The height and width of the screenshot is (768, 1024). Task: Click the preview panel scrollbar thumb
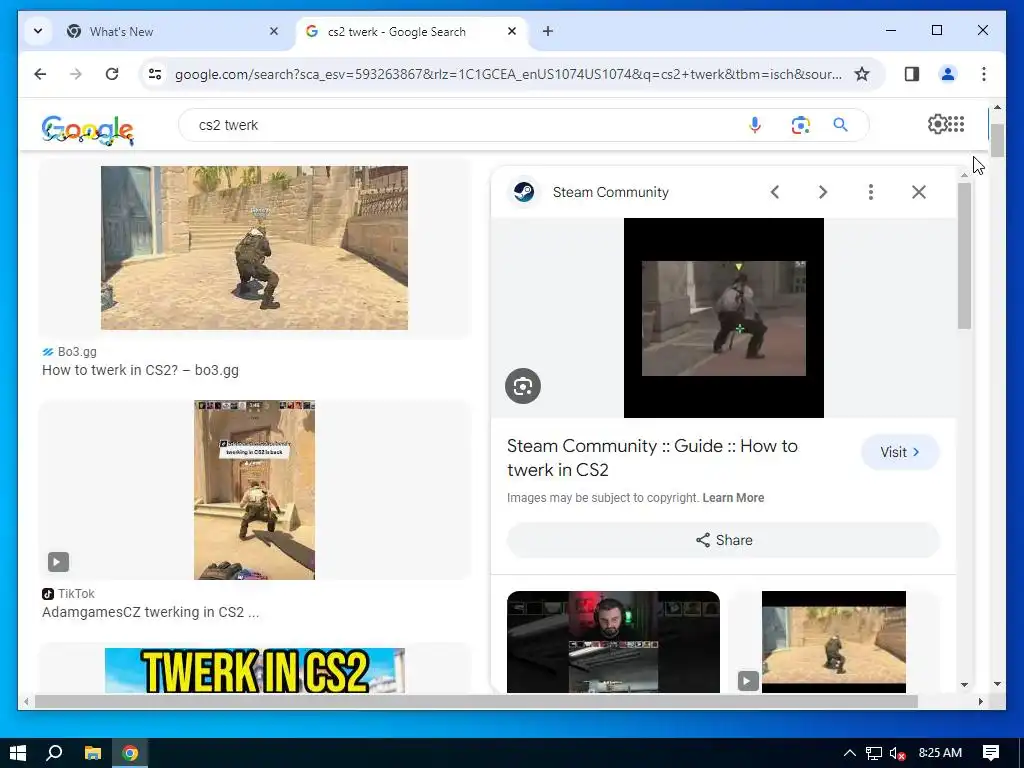[965, 255]
